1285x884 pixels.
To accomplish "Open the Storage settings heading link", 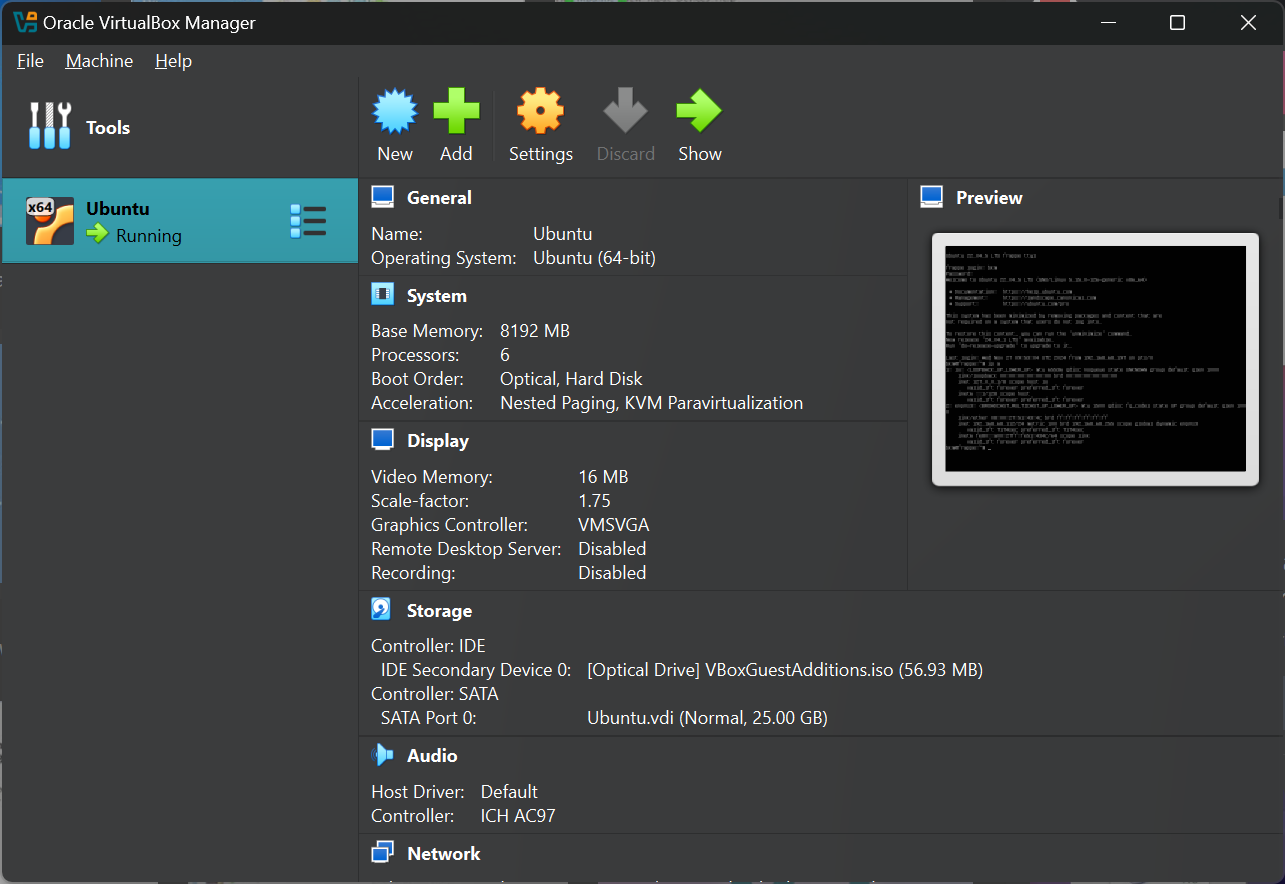I will pyautogui.click(x=439, y=611).
